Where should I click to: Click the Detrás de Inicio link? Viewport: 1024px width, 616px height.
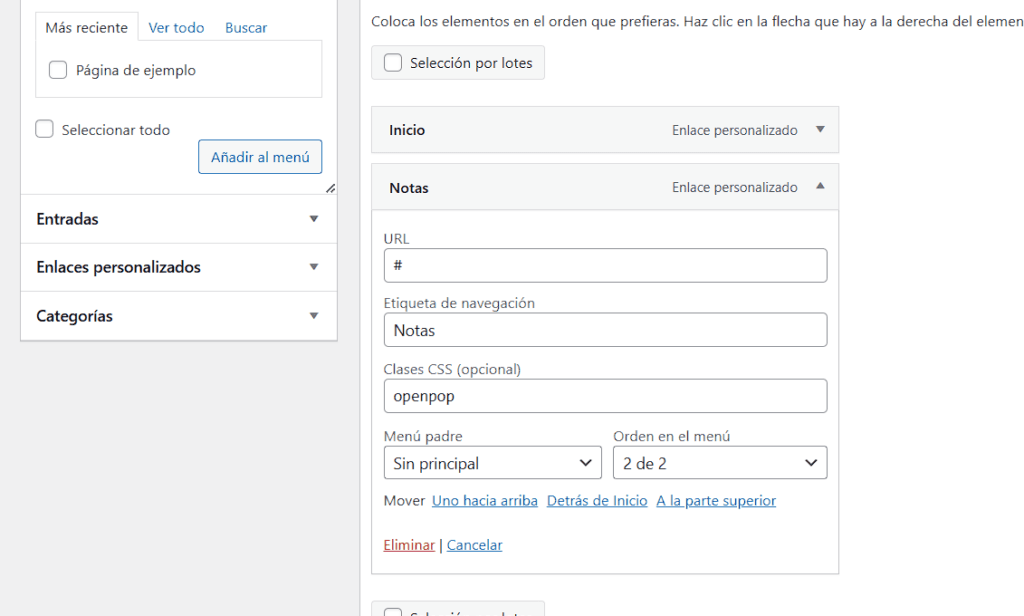tap(597, 501)
